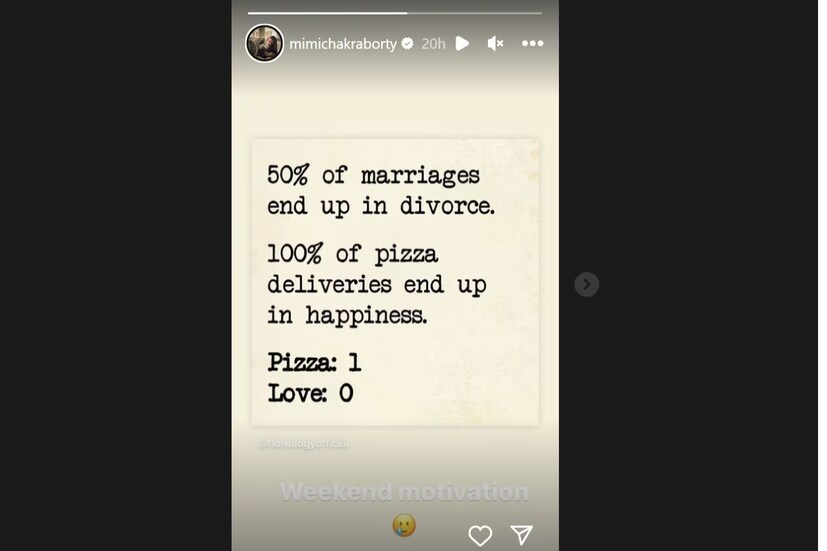Visit the mimichakraborty username link

click(343, 44)
